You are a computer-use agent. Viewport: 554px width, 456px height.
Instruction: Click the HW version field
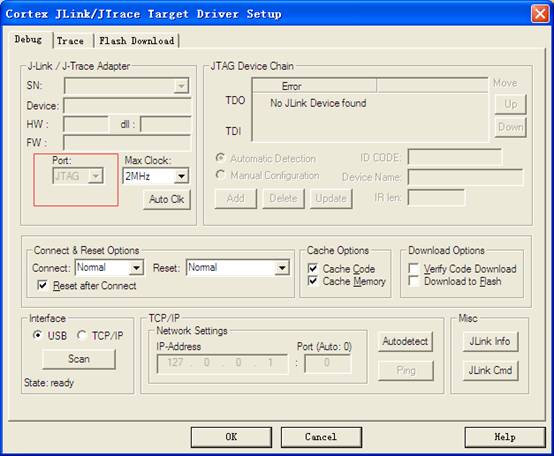tap(86, 124)
